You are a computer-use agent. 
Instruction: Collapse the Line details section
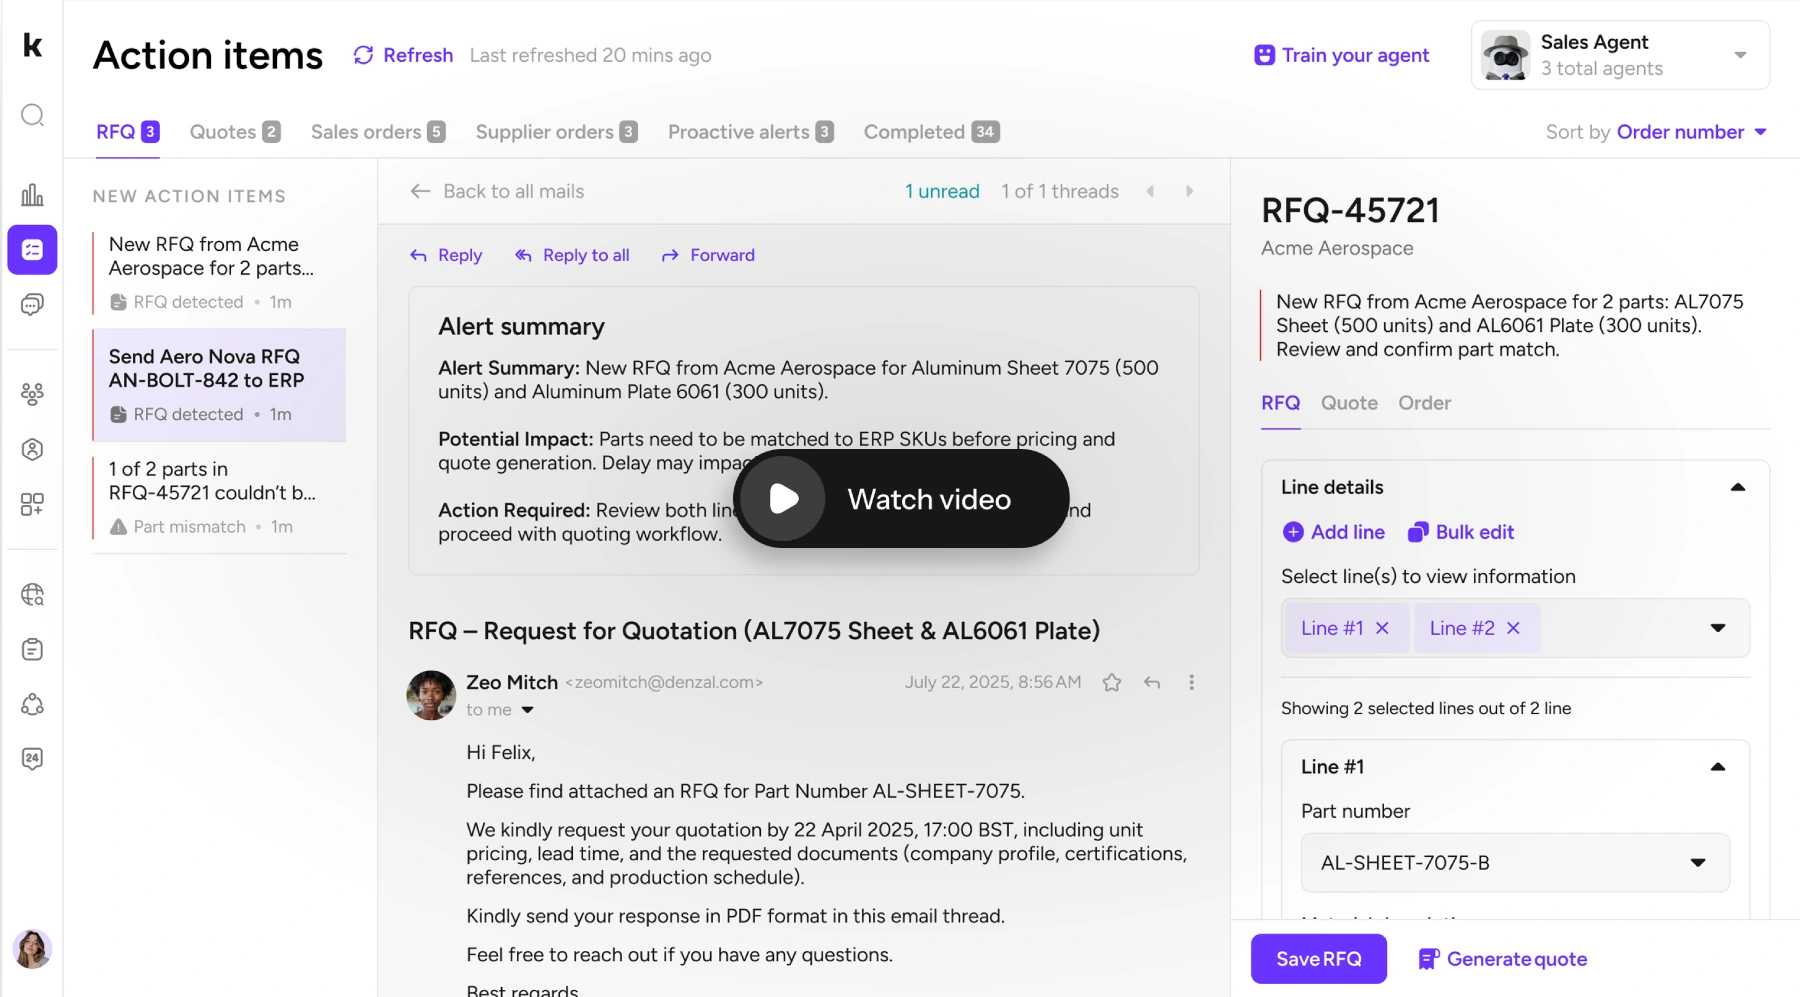(x=1737, y=487)
